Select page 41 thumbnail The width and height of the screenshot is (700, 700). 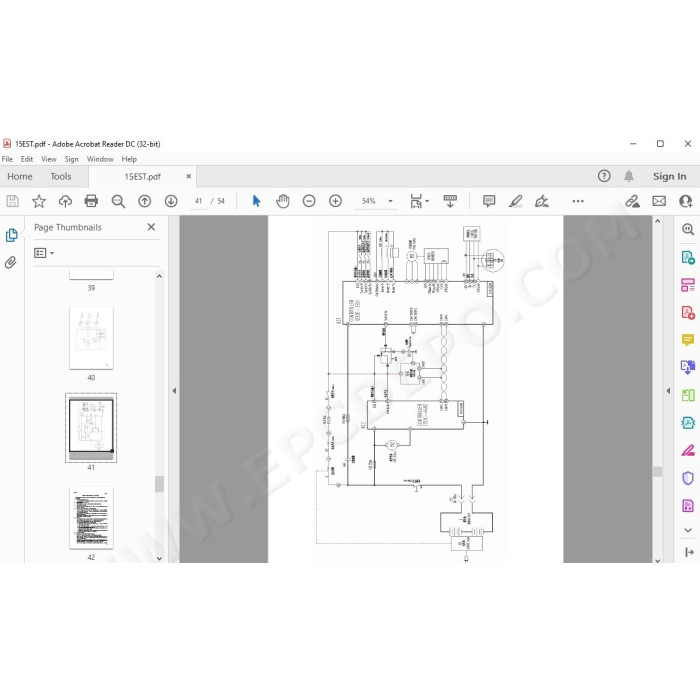[x=91, y=428]
